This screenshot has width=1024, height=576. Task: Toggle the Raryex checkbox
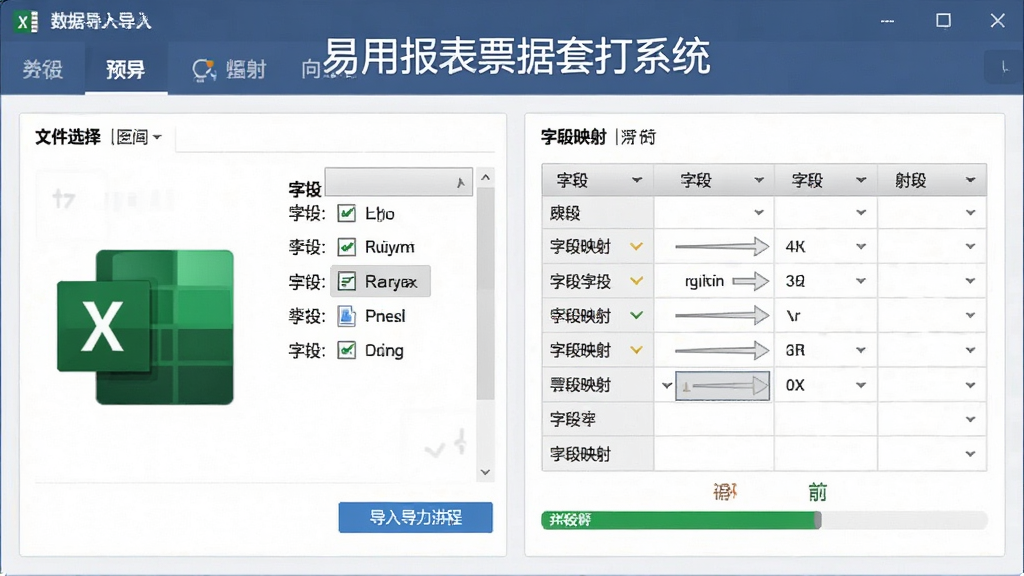pyautogui.click(x=346, y=281)
